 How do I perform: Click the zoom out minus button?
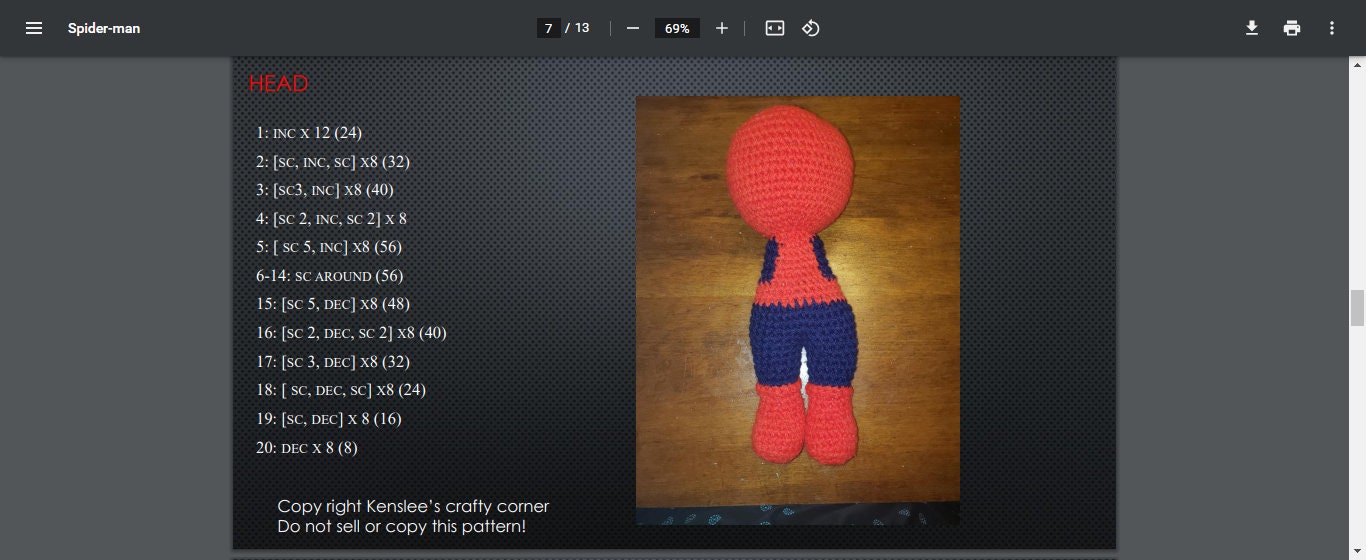pyautogui.click(x=632, y=28)
